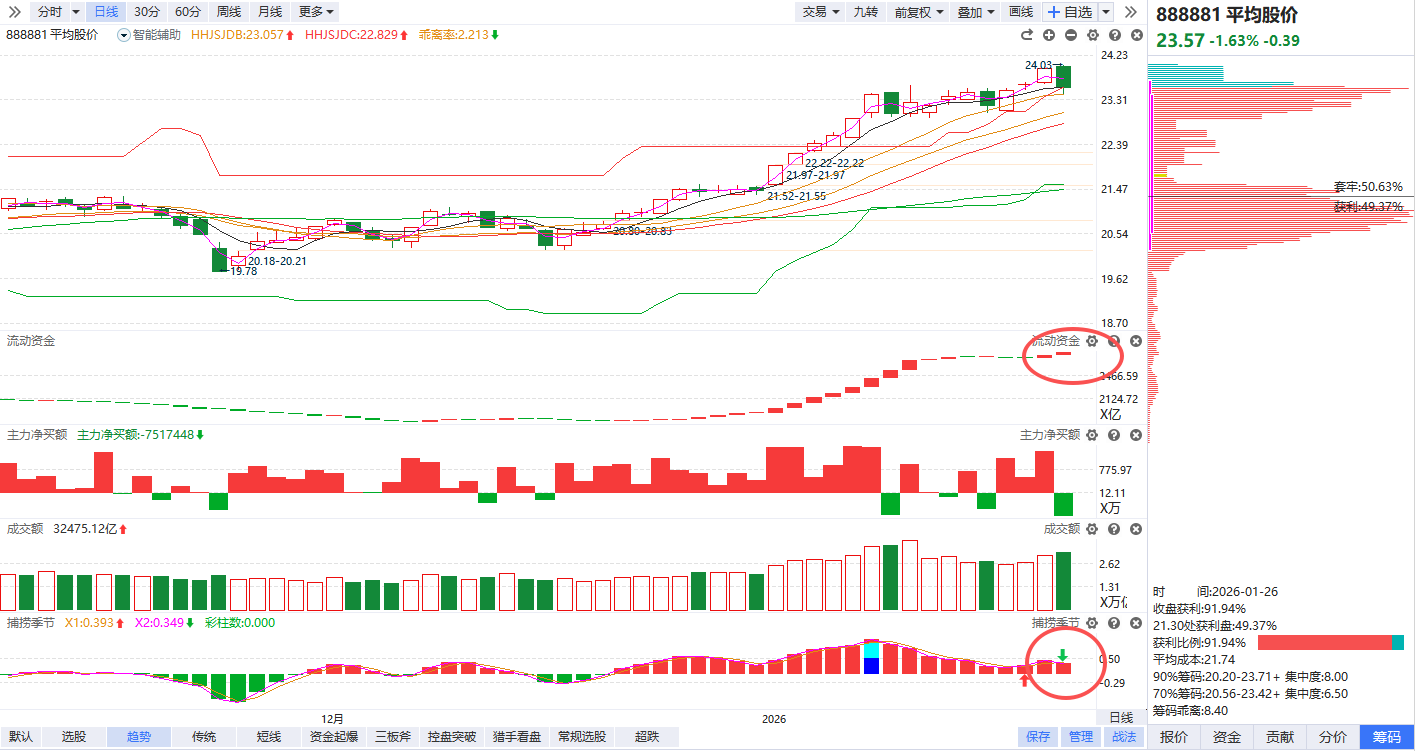Open the 交易 dropdown menu
The width and height of the screenshot is (1415, 751).
(x=821, y=12)
